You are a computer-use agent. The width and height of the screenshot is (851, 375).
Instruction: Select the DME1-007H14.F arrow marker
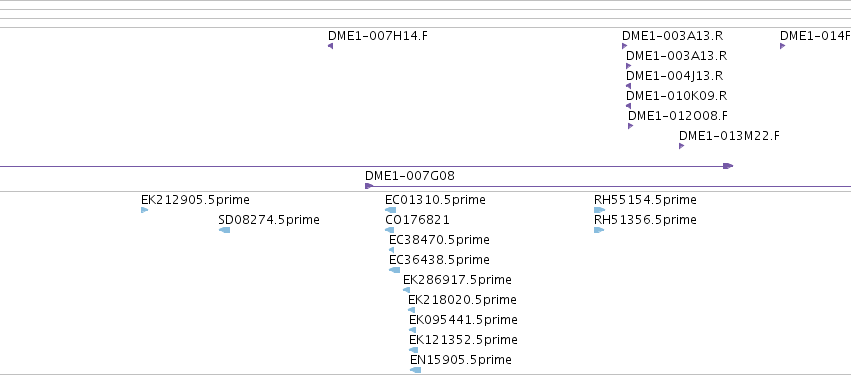coord(331,46)
